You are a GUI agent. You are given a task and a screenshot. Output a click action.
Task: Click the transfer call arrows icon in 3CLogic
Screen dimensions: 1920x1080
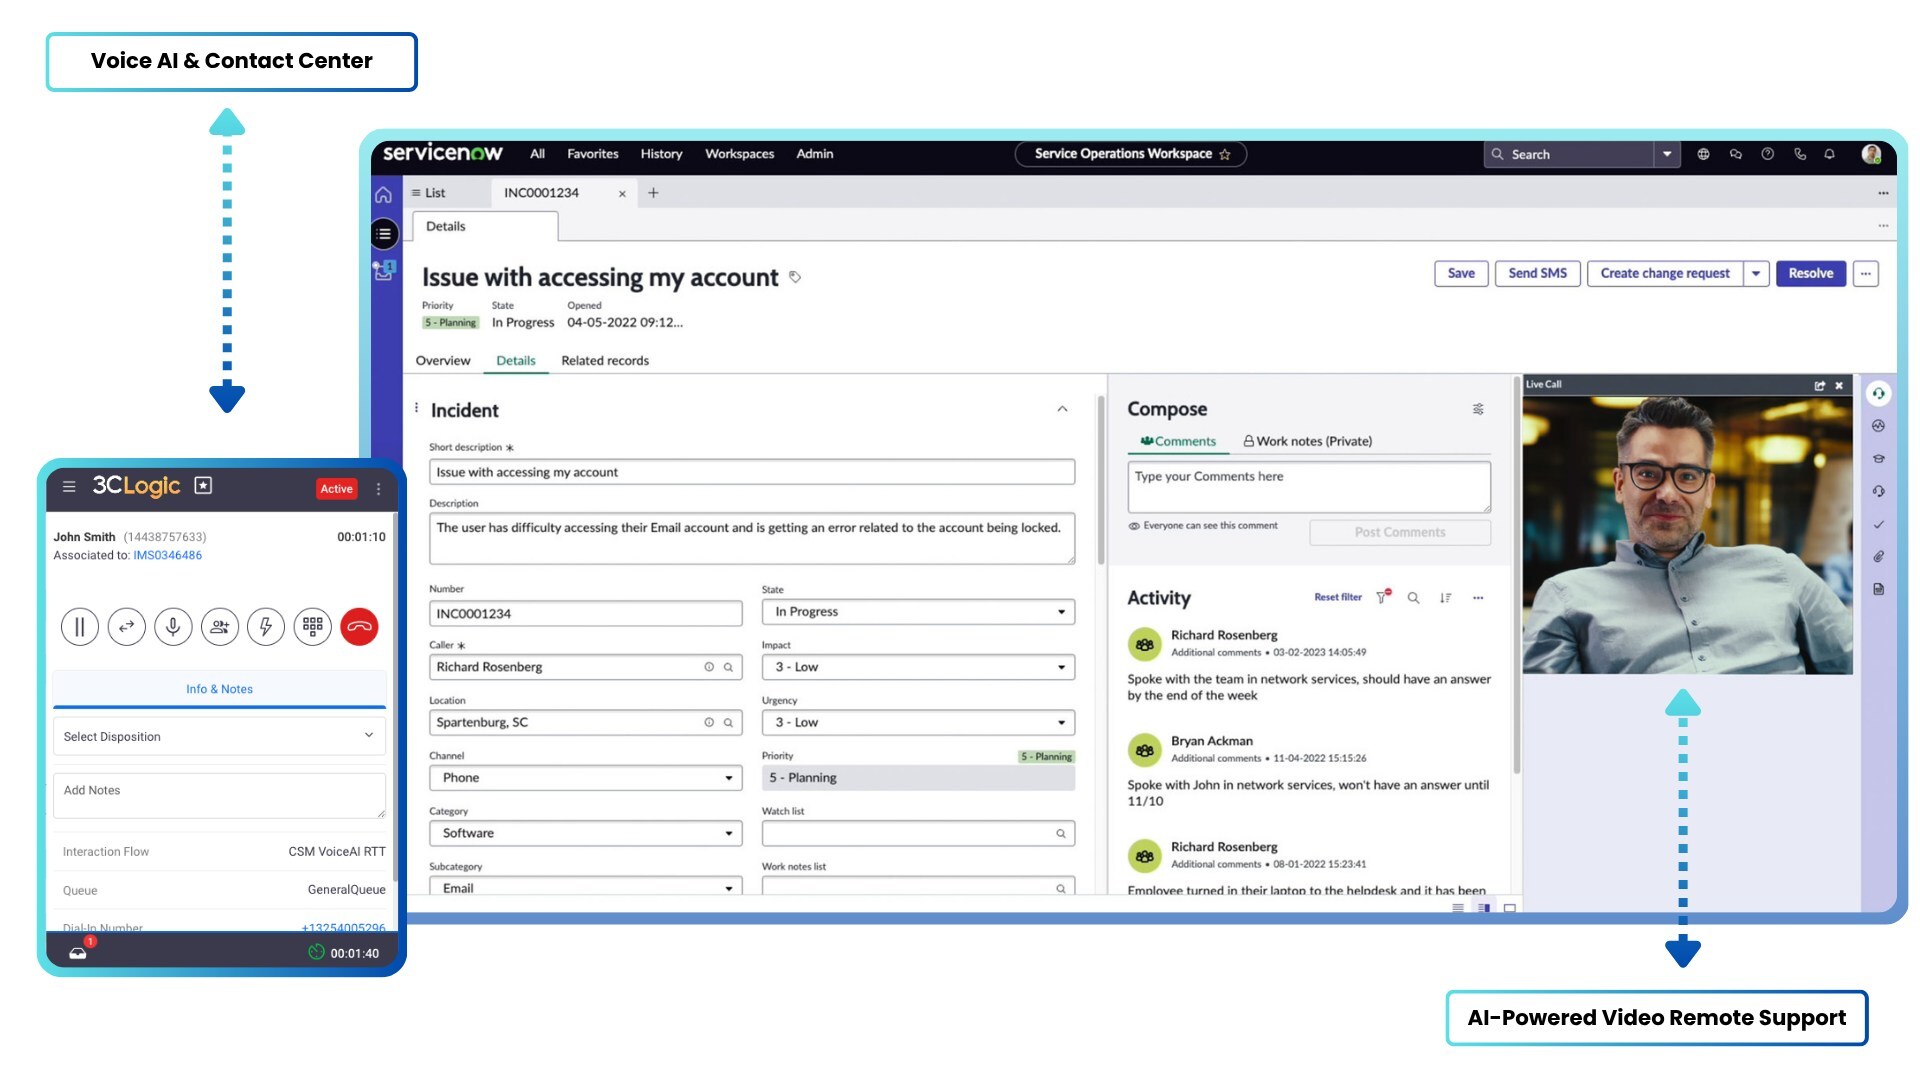127,627
